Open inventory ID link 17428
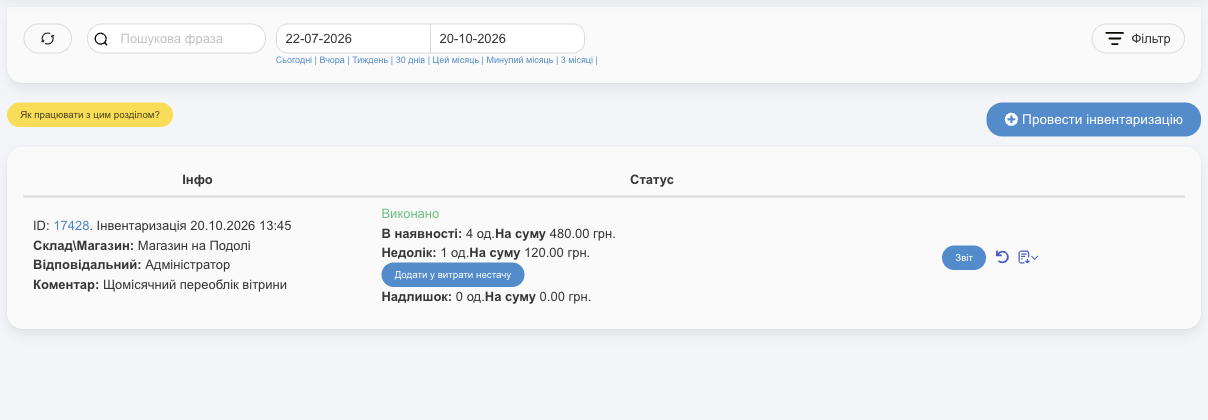1208x420 pixels. [72, 226]
